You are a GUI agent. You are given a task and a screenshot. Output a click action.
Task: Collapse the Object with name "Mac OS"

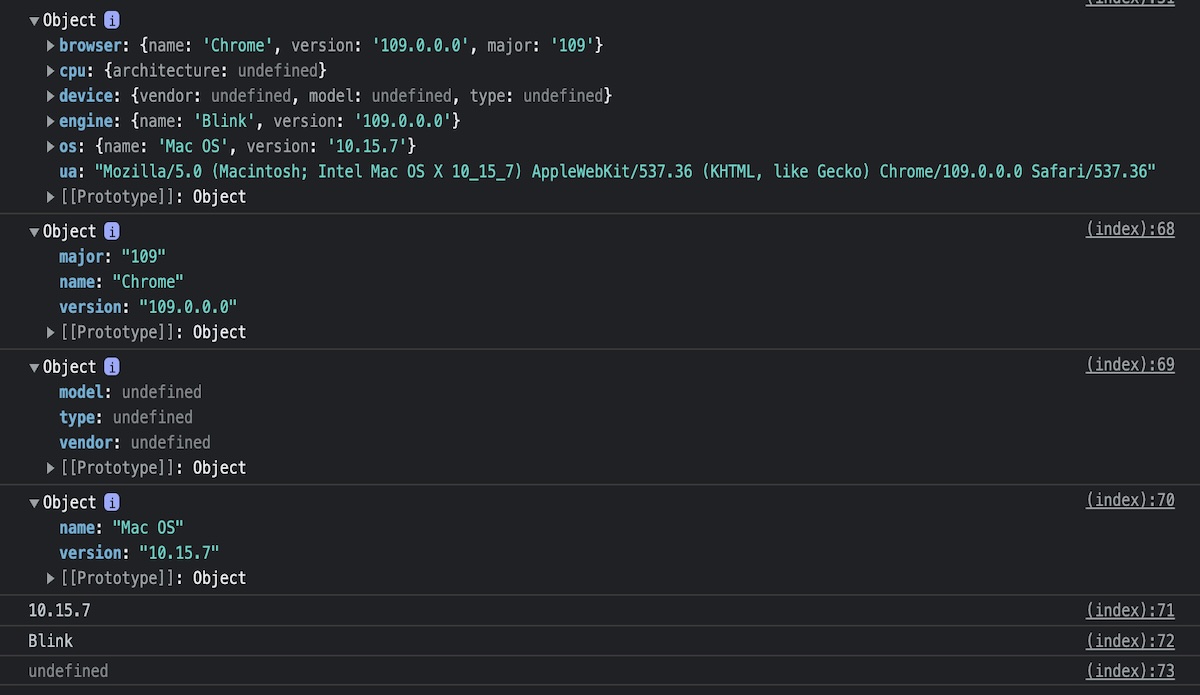(34, 503)
